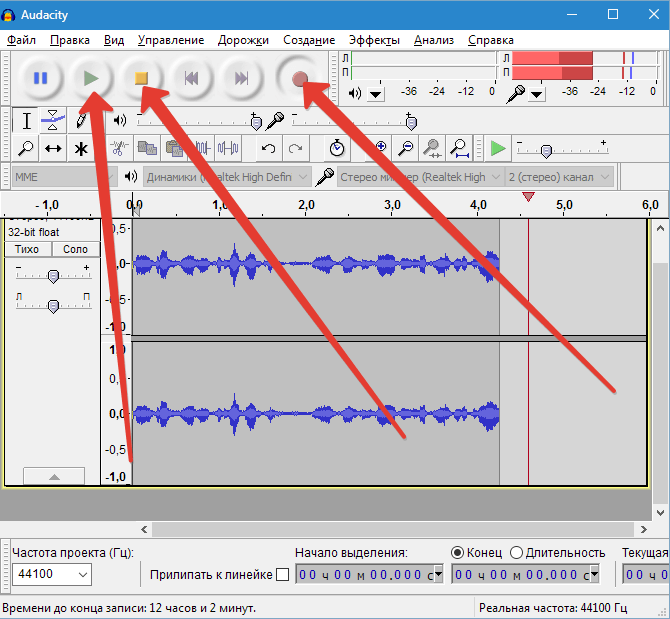Select the Multi-tool asterisk icon
Image resolution: width=670 pixels, height=619 pixels.
(81, 149)
